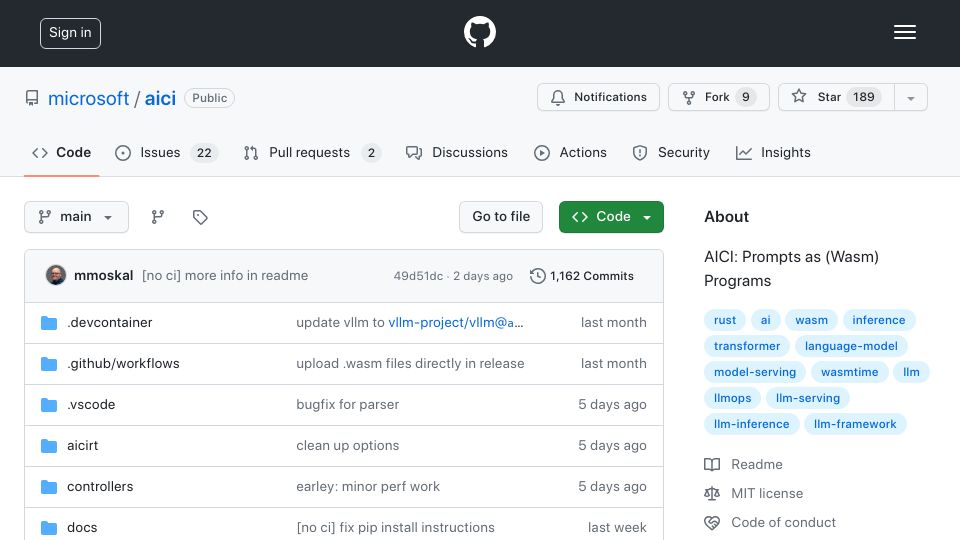Open the Security tab
Viewport: 960px width, 540px height.
coord(671,152)
